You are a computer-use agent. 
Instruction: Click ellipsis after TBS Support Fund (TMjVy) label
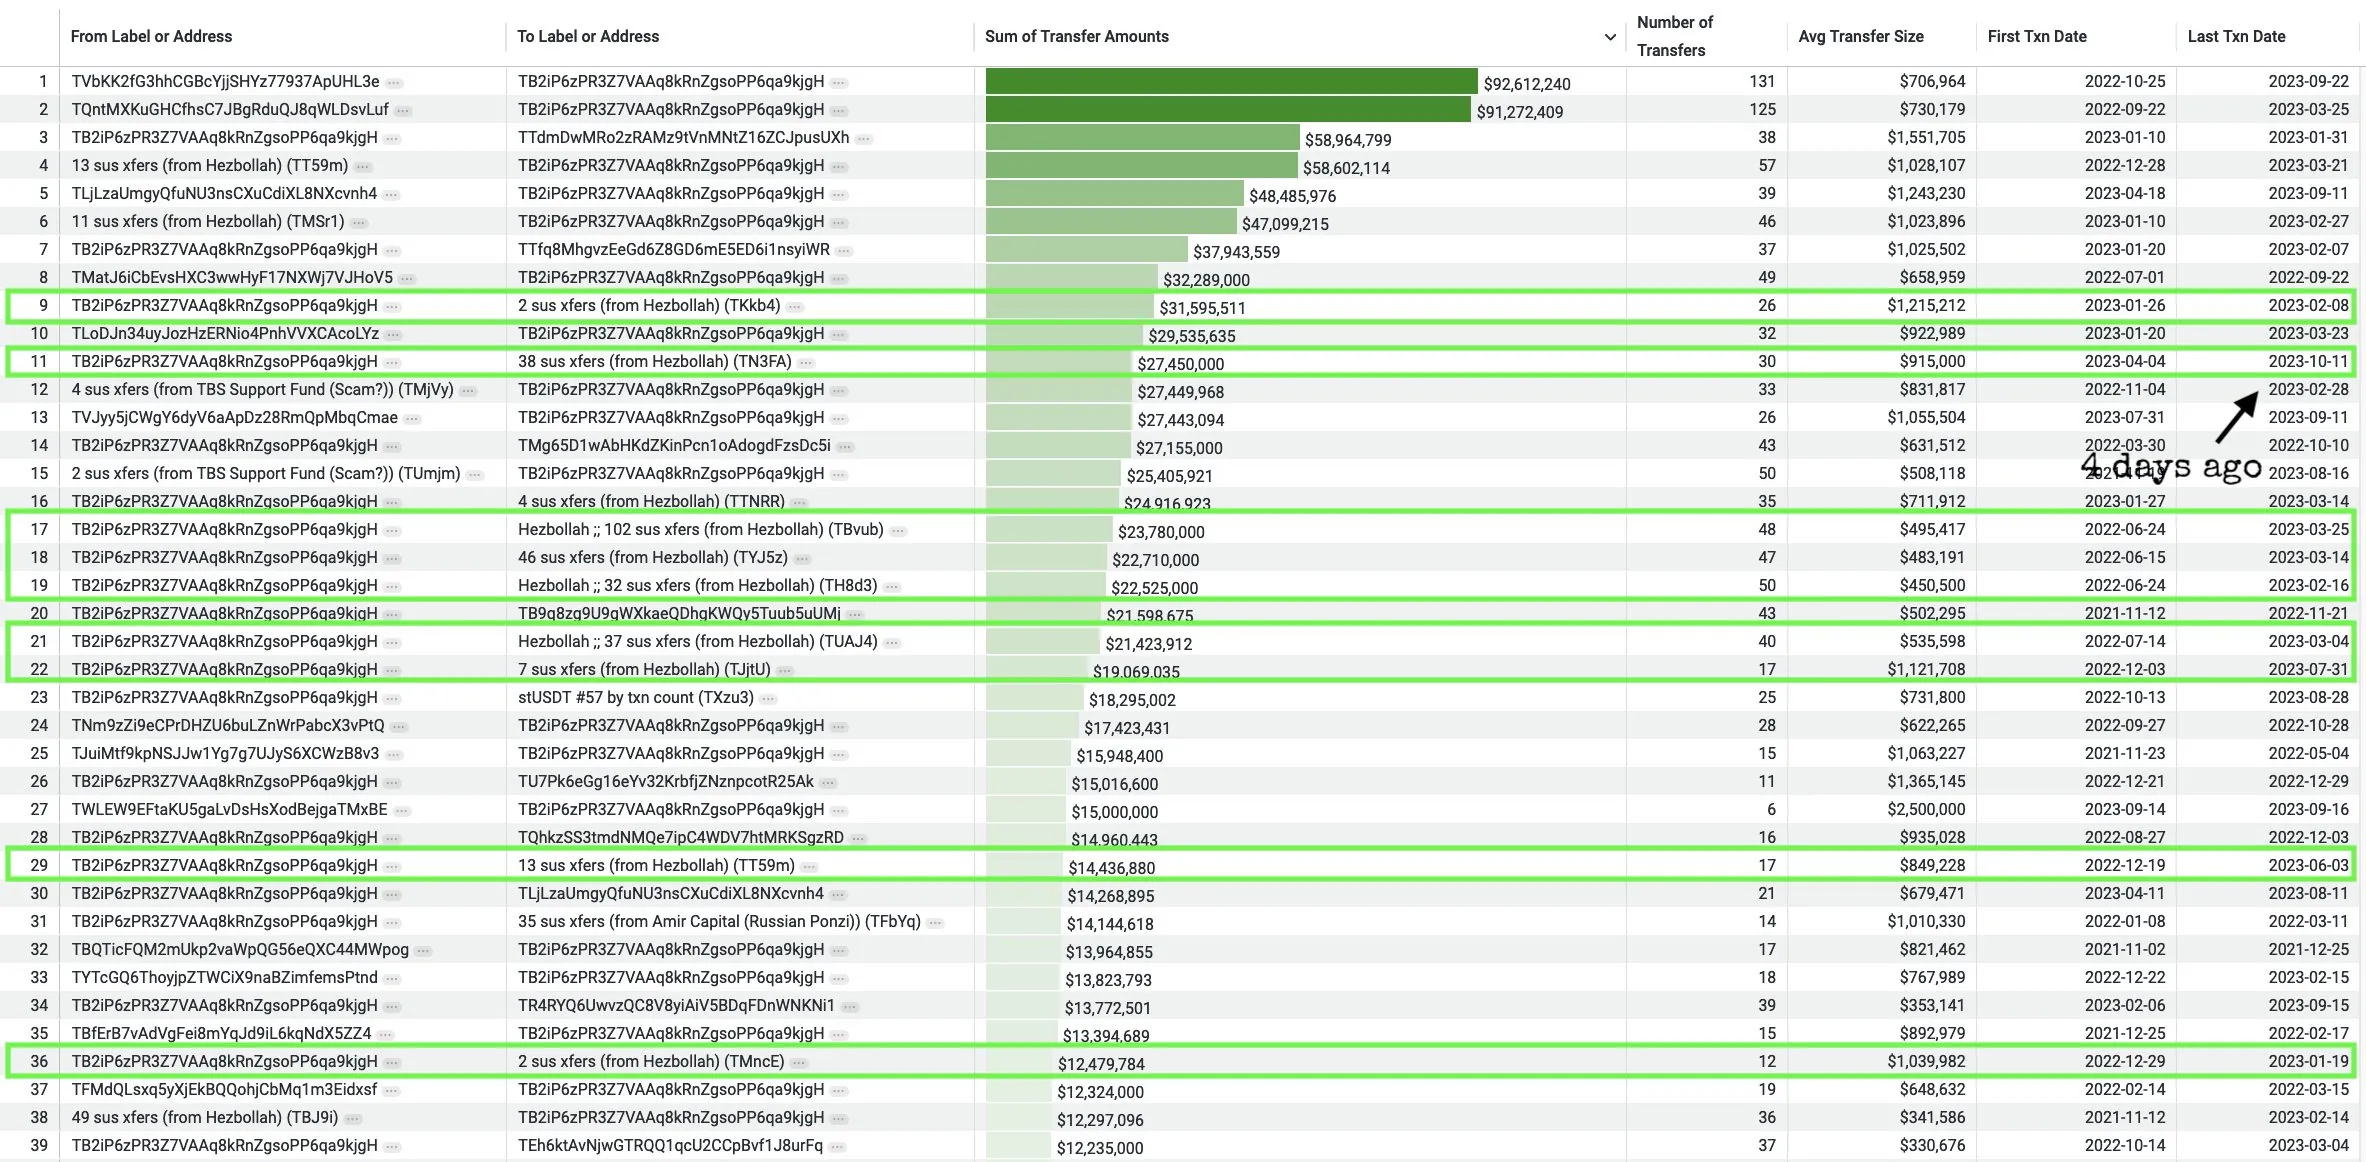468,390
